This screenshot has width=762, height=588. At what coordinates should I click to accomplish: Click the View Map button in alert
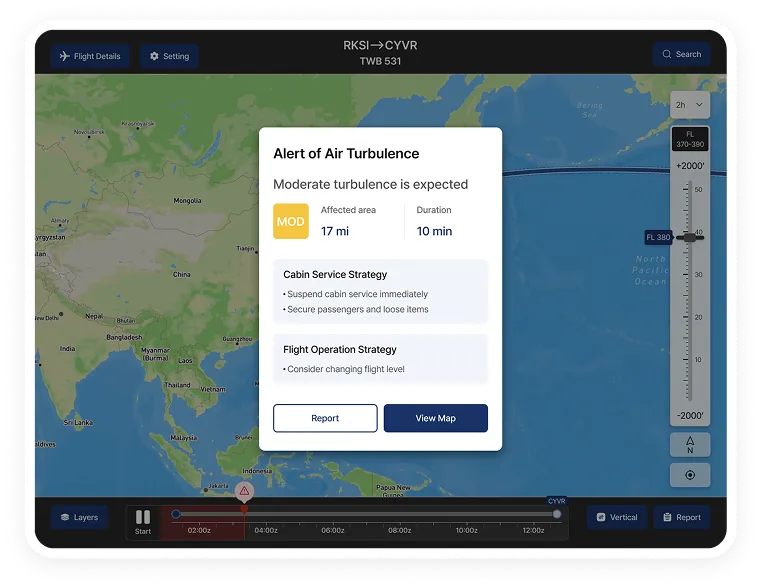[x=435, y=418]
